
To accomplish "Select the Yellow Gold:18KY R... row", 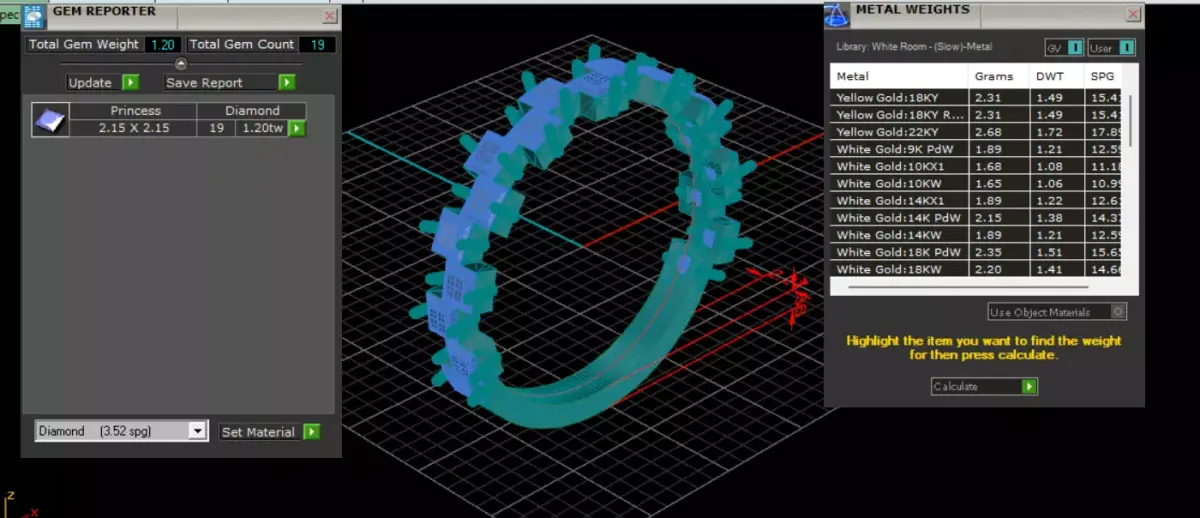I will [976, 114].
